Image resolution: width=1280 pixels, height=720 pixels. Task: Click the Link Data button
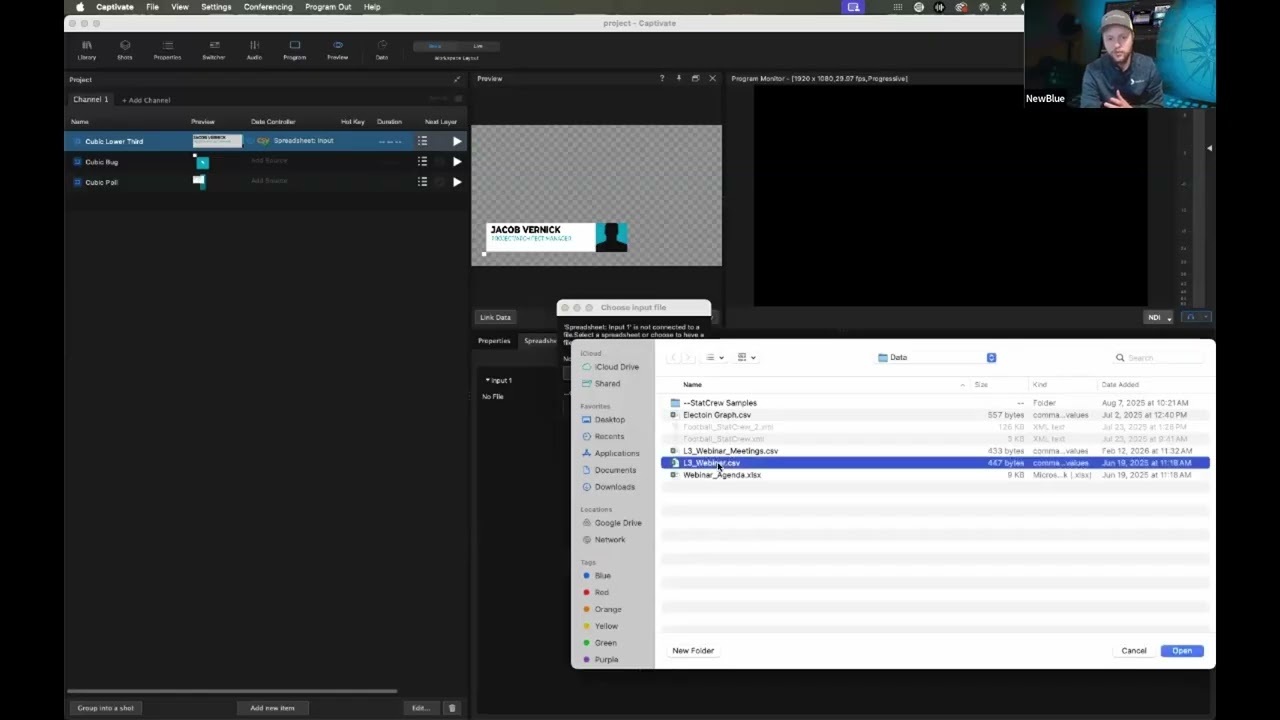coord(495,317)
